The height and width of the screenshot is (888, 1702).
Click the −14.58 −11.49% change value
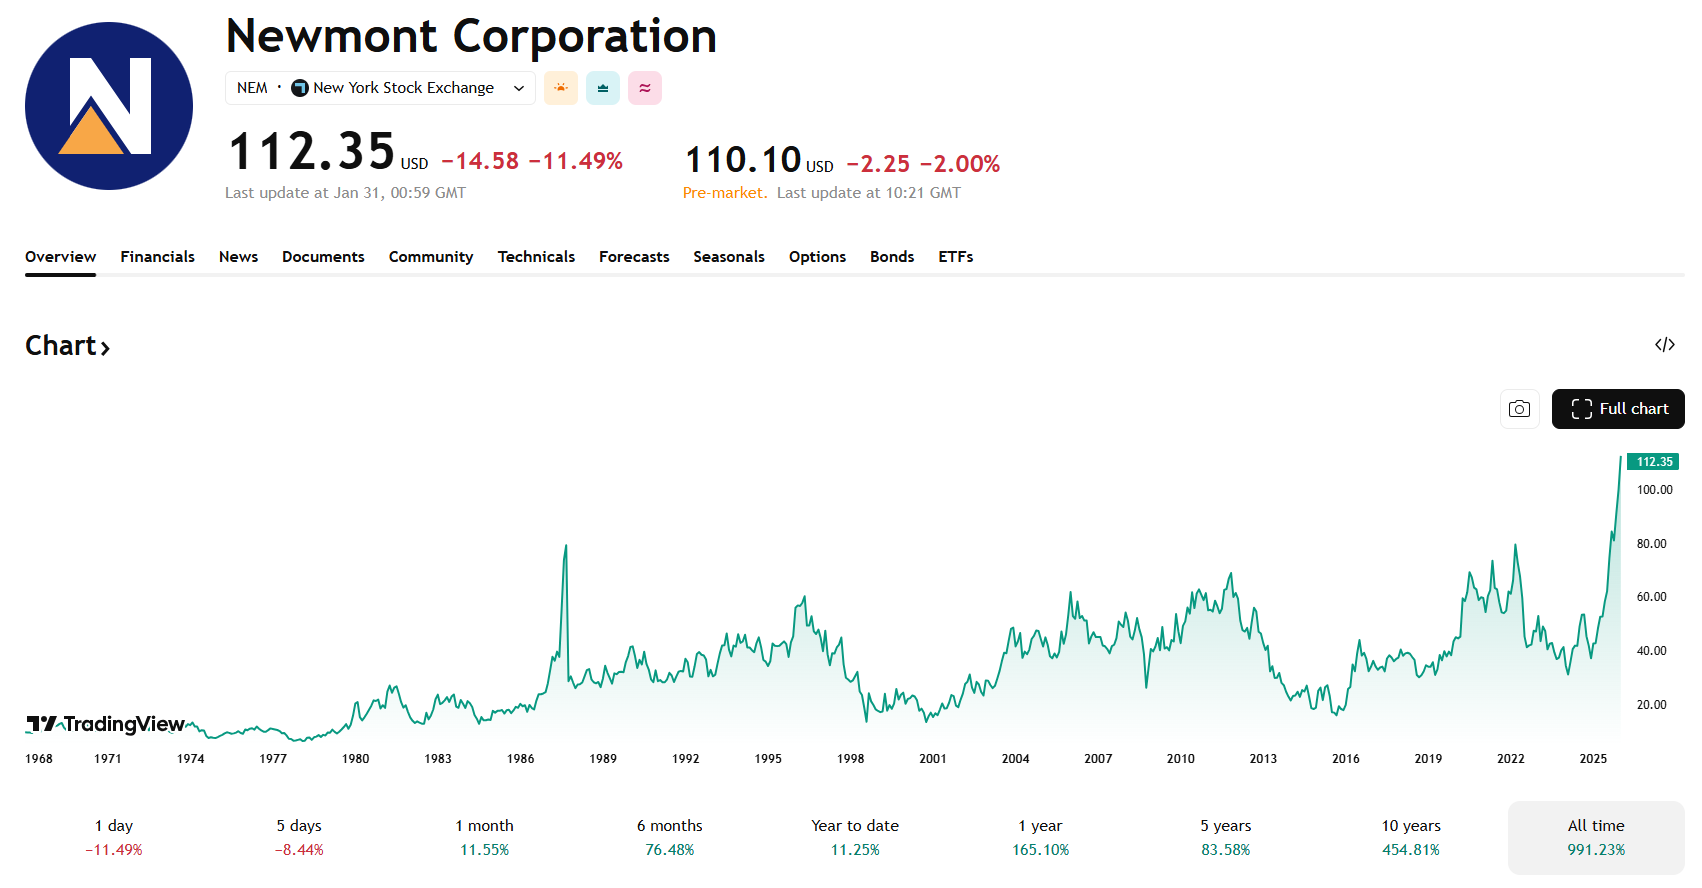pos(532,161)
